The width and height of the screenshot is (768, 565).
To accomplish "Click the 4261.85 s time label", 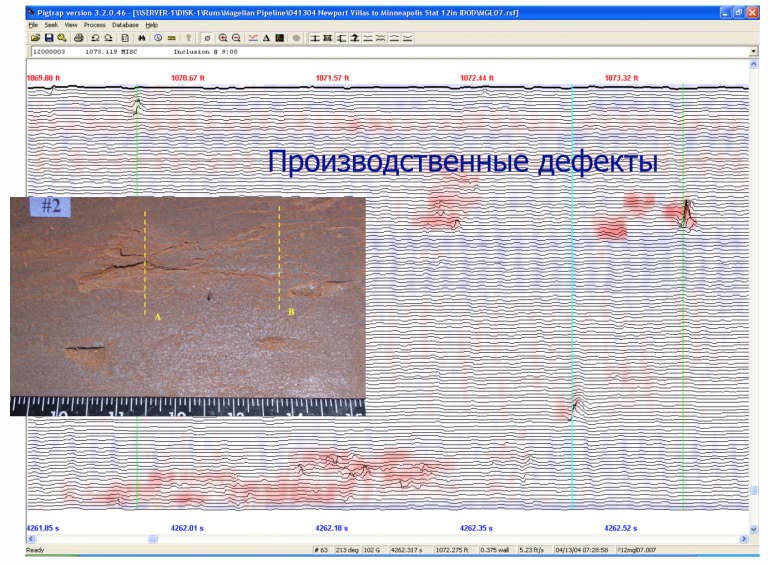I will click(x=43, y=528).
